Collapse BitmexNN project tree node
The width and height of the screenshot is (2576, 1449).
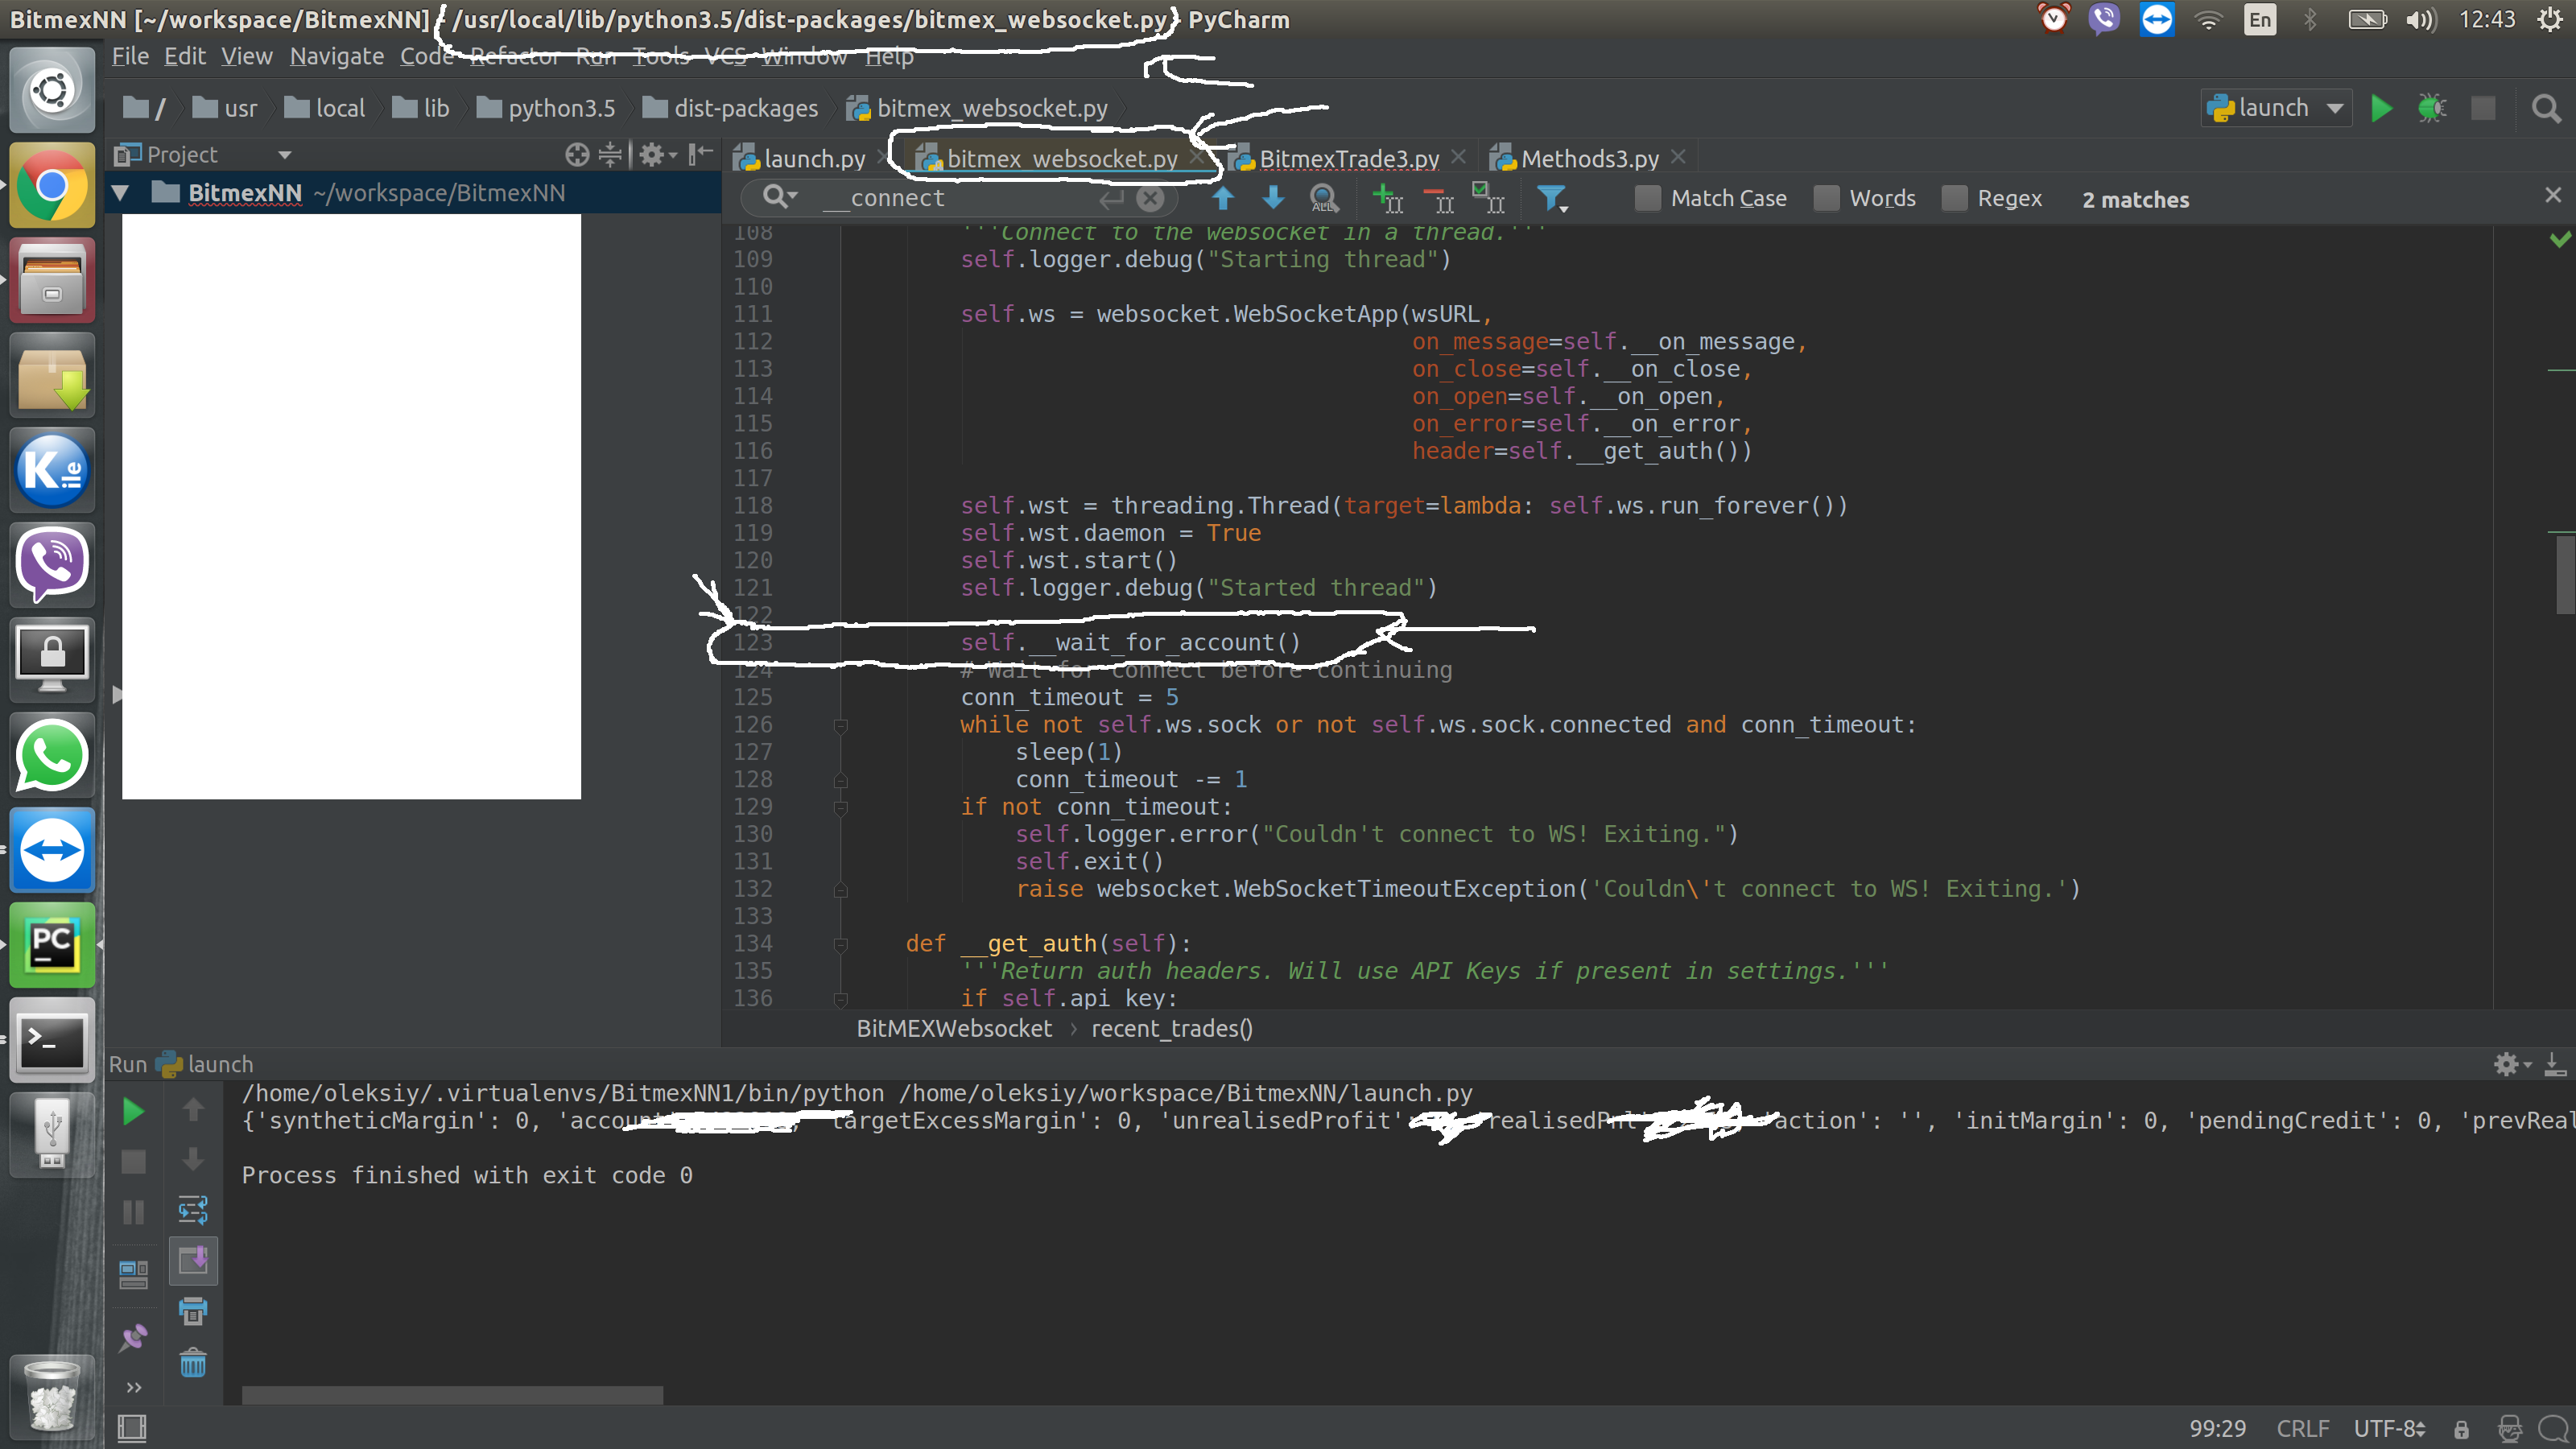click(x=121, y=193)
